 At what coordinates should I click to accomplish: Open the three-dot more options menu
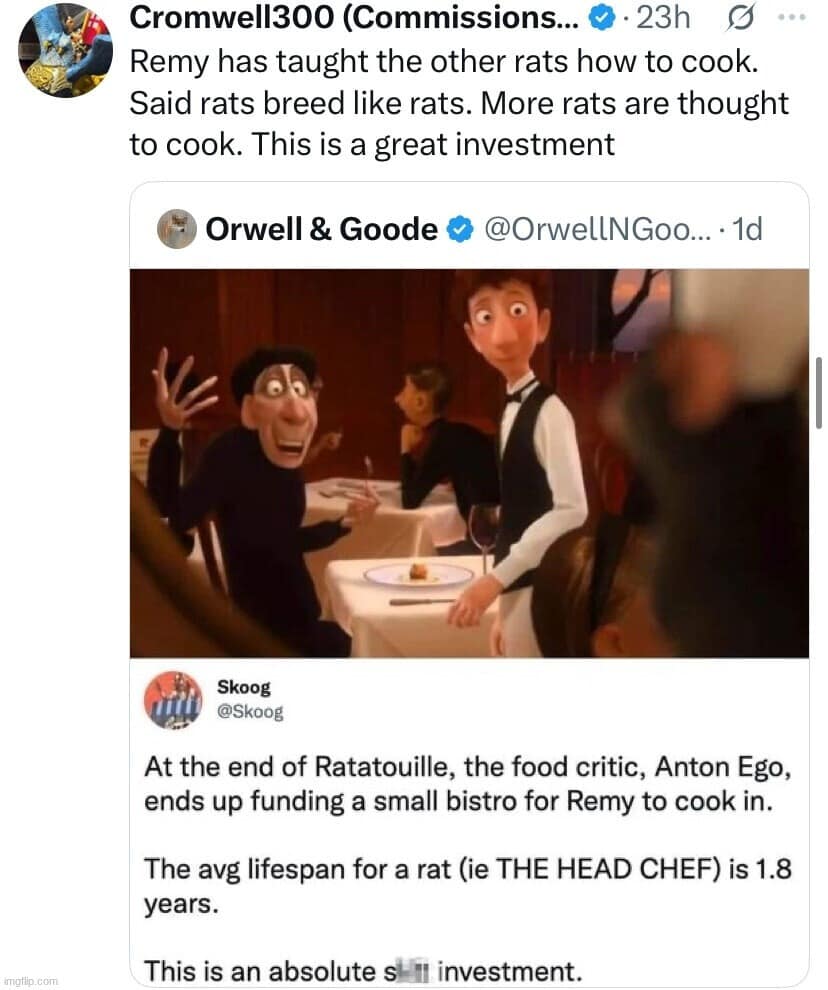(x=791, y=17)
